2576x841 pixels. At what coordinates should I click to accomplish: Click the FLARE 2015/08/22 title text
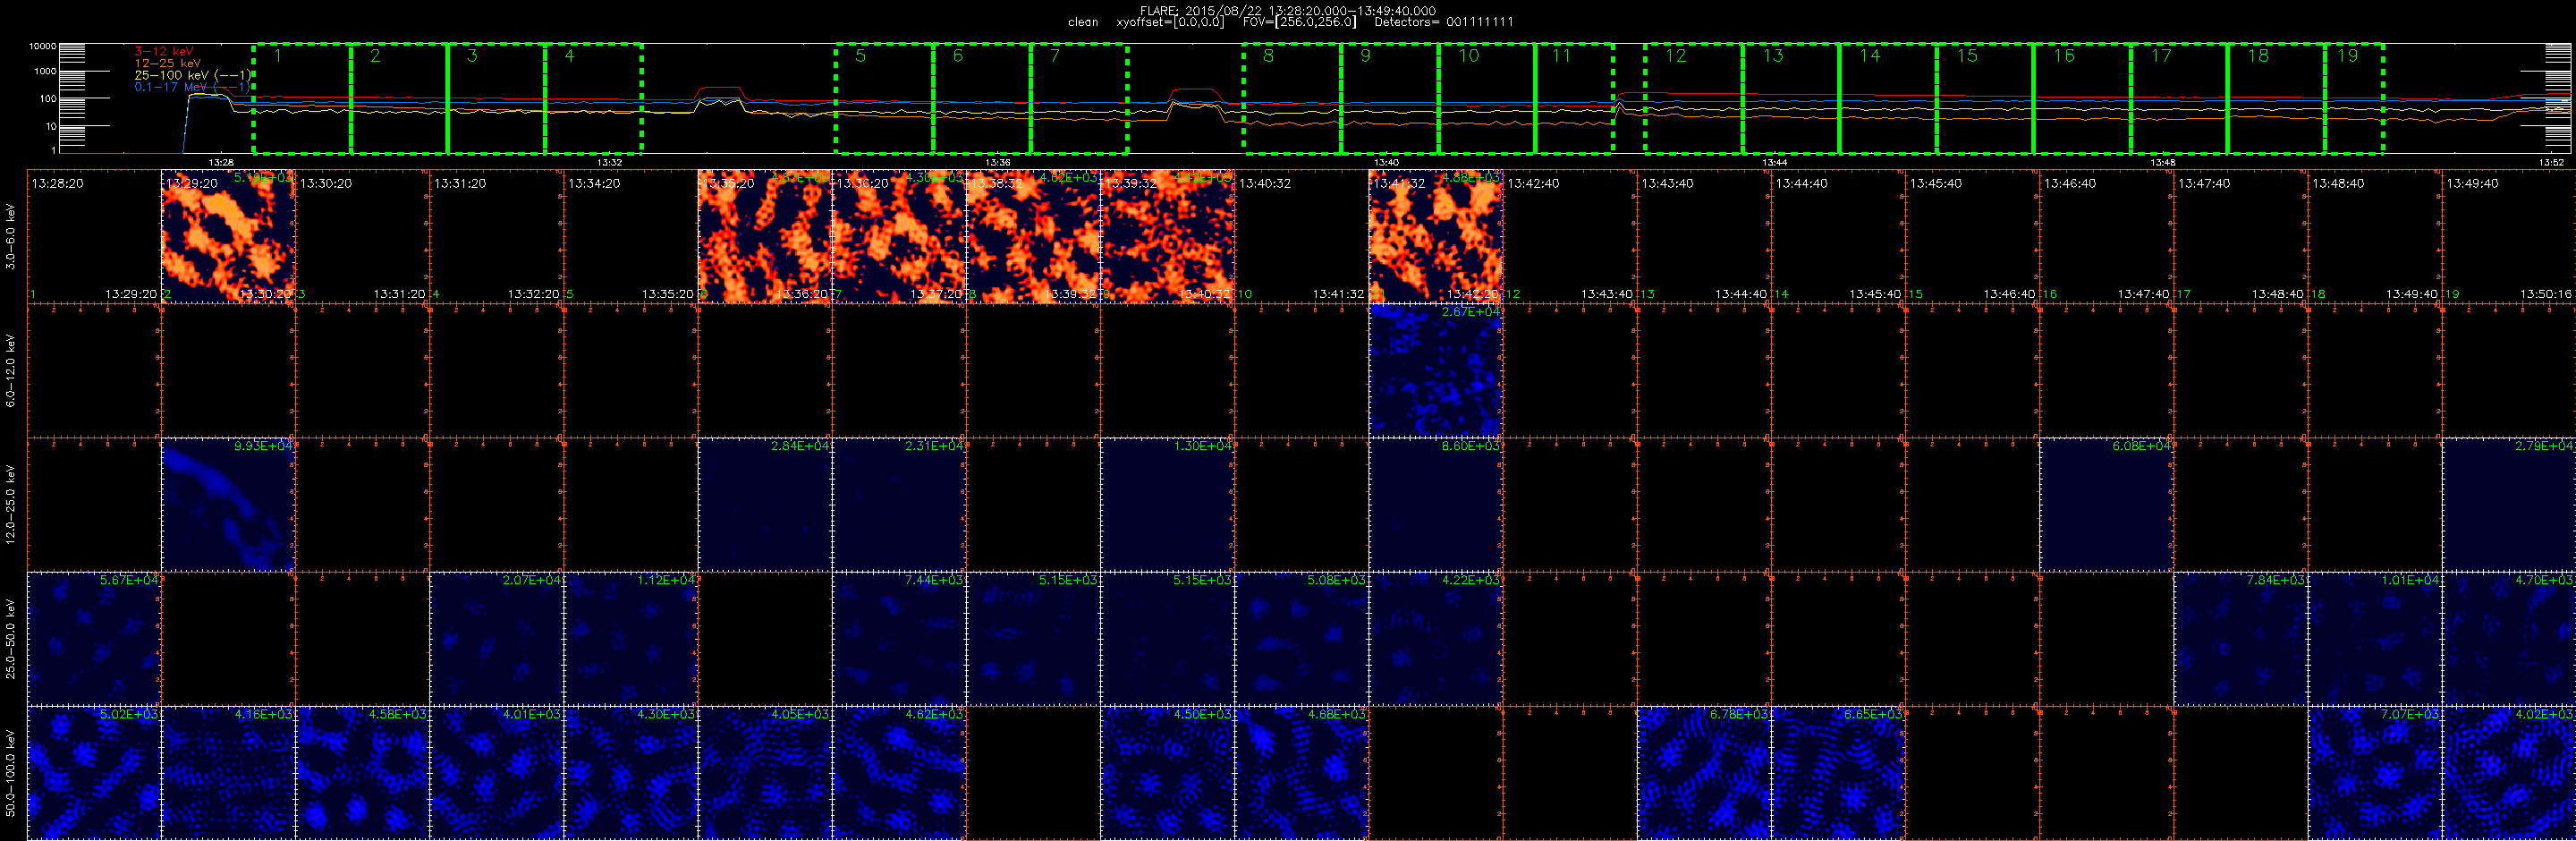tap(1288, 11)
